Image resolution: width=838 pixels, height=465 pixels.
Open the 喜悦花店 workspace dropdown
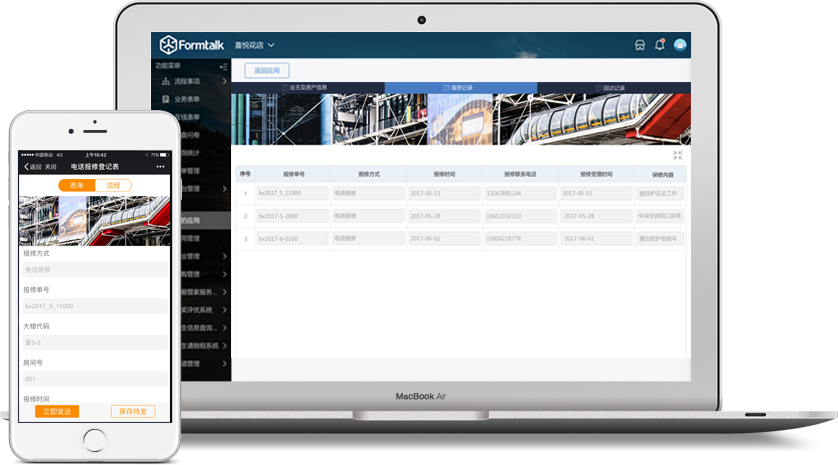[x=254, y=45]
